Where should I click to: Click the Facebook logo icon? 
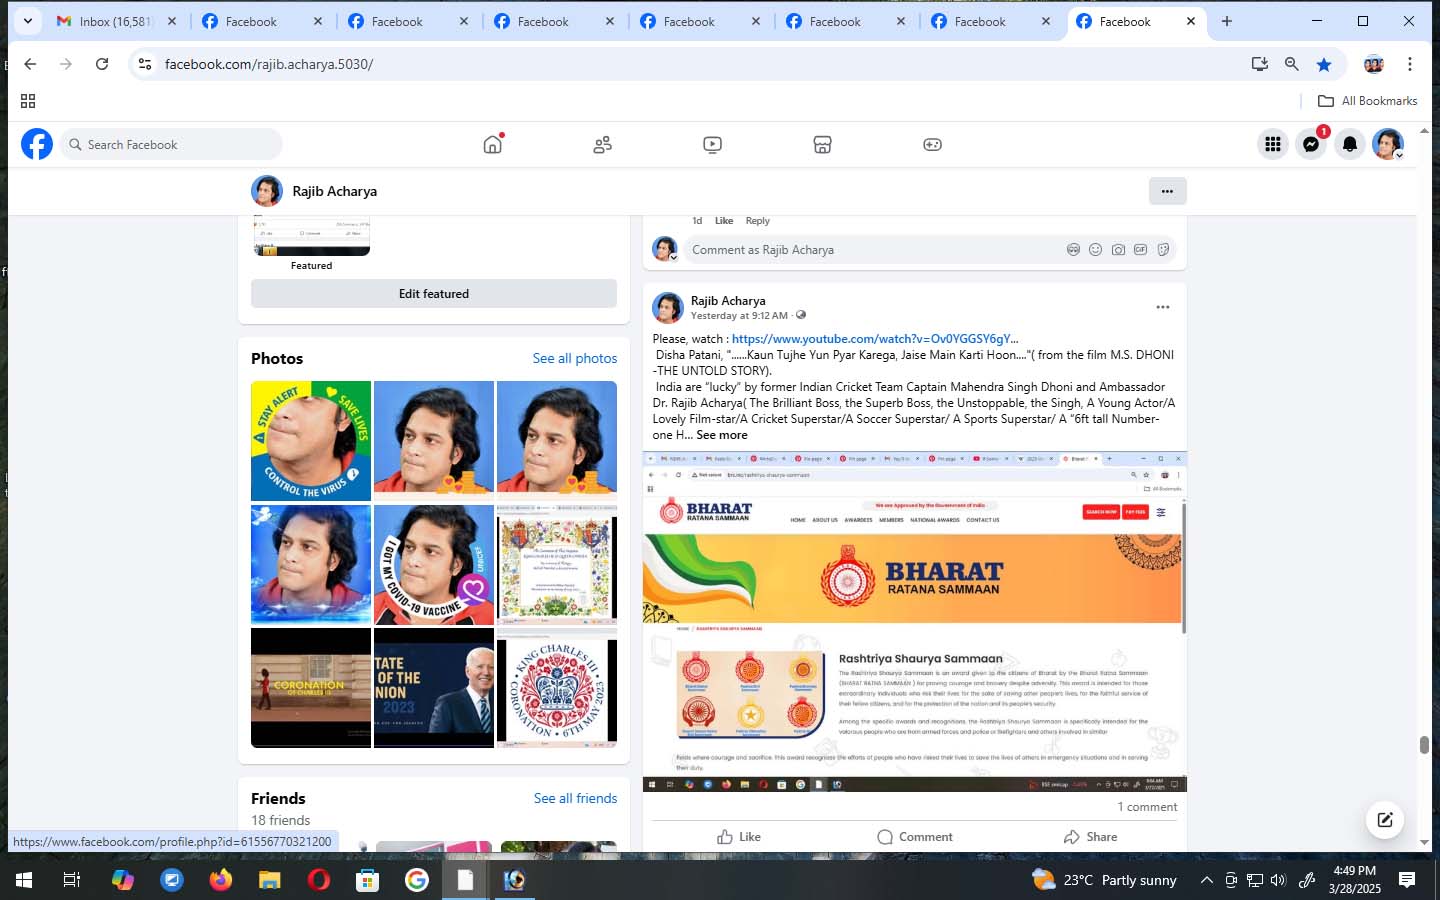[37, 144]
